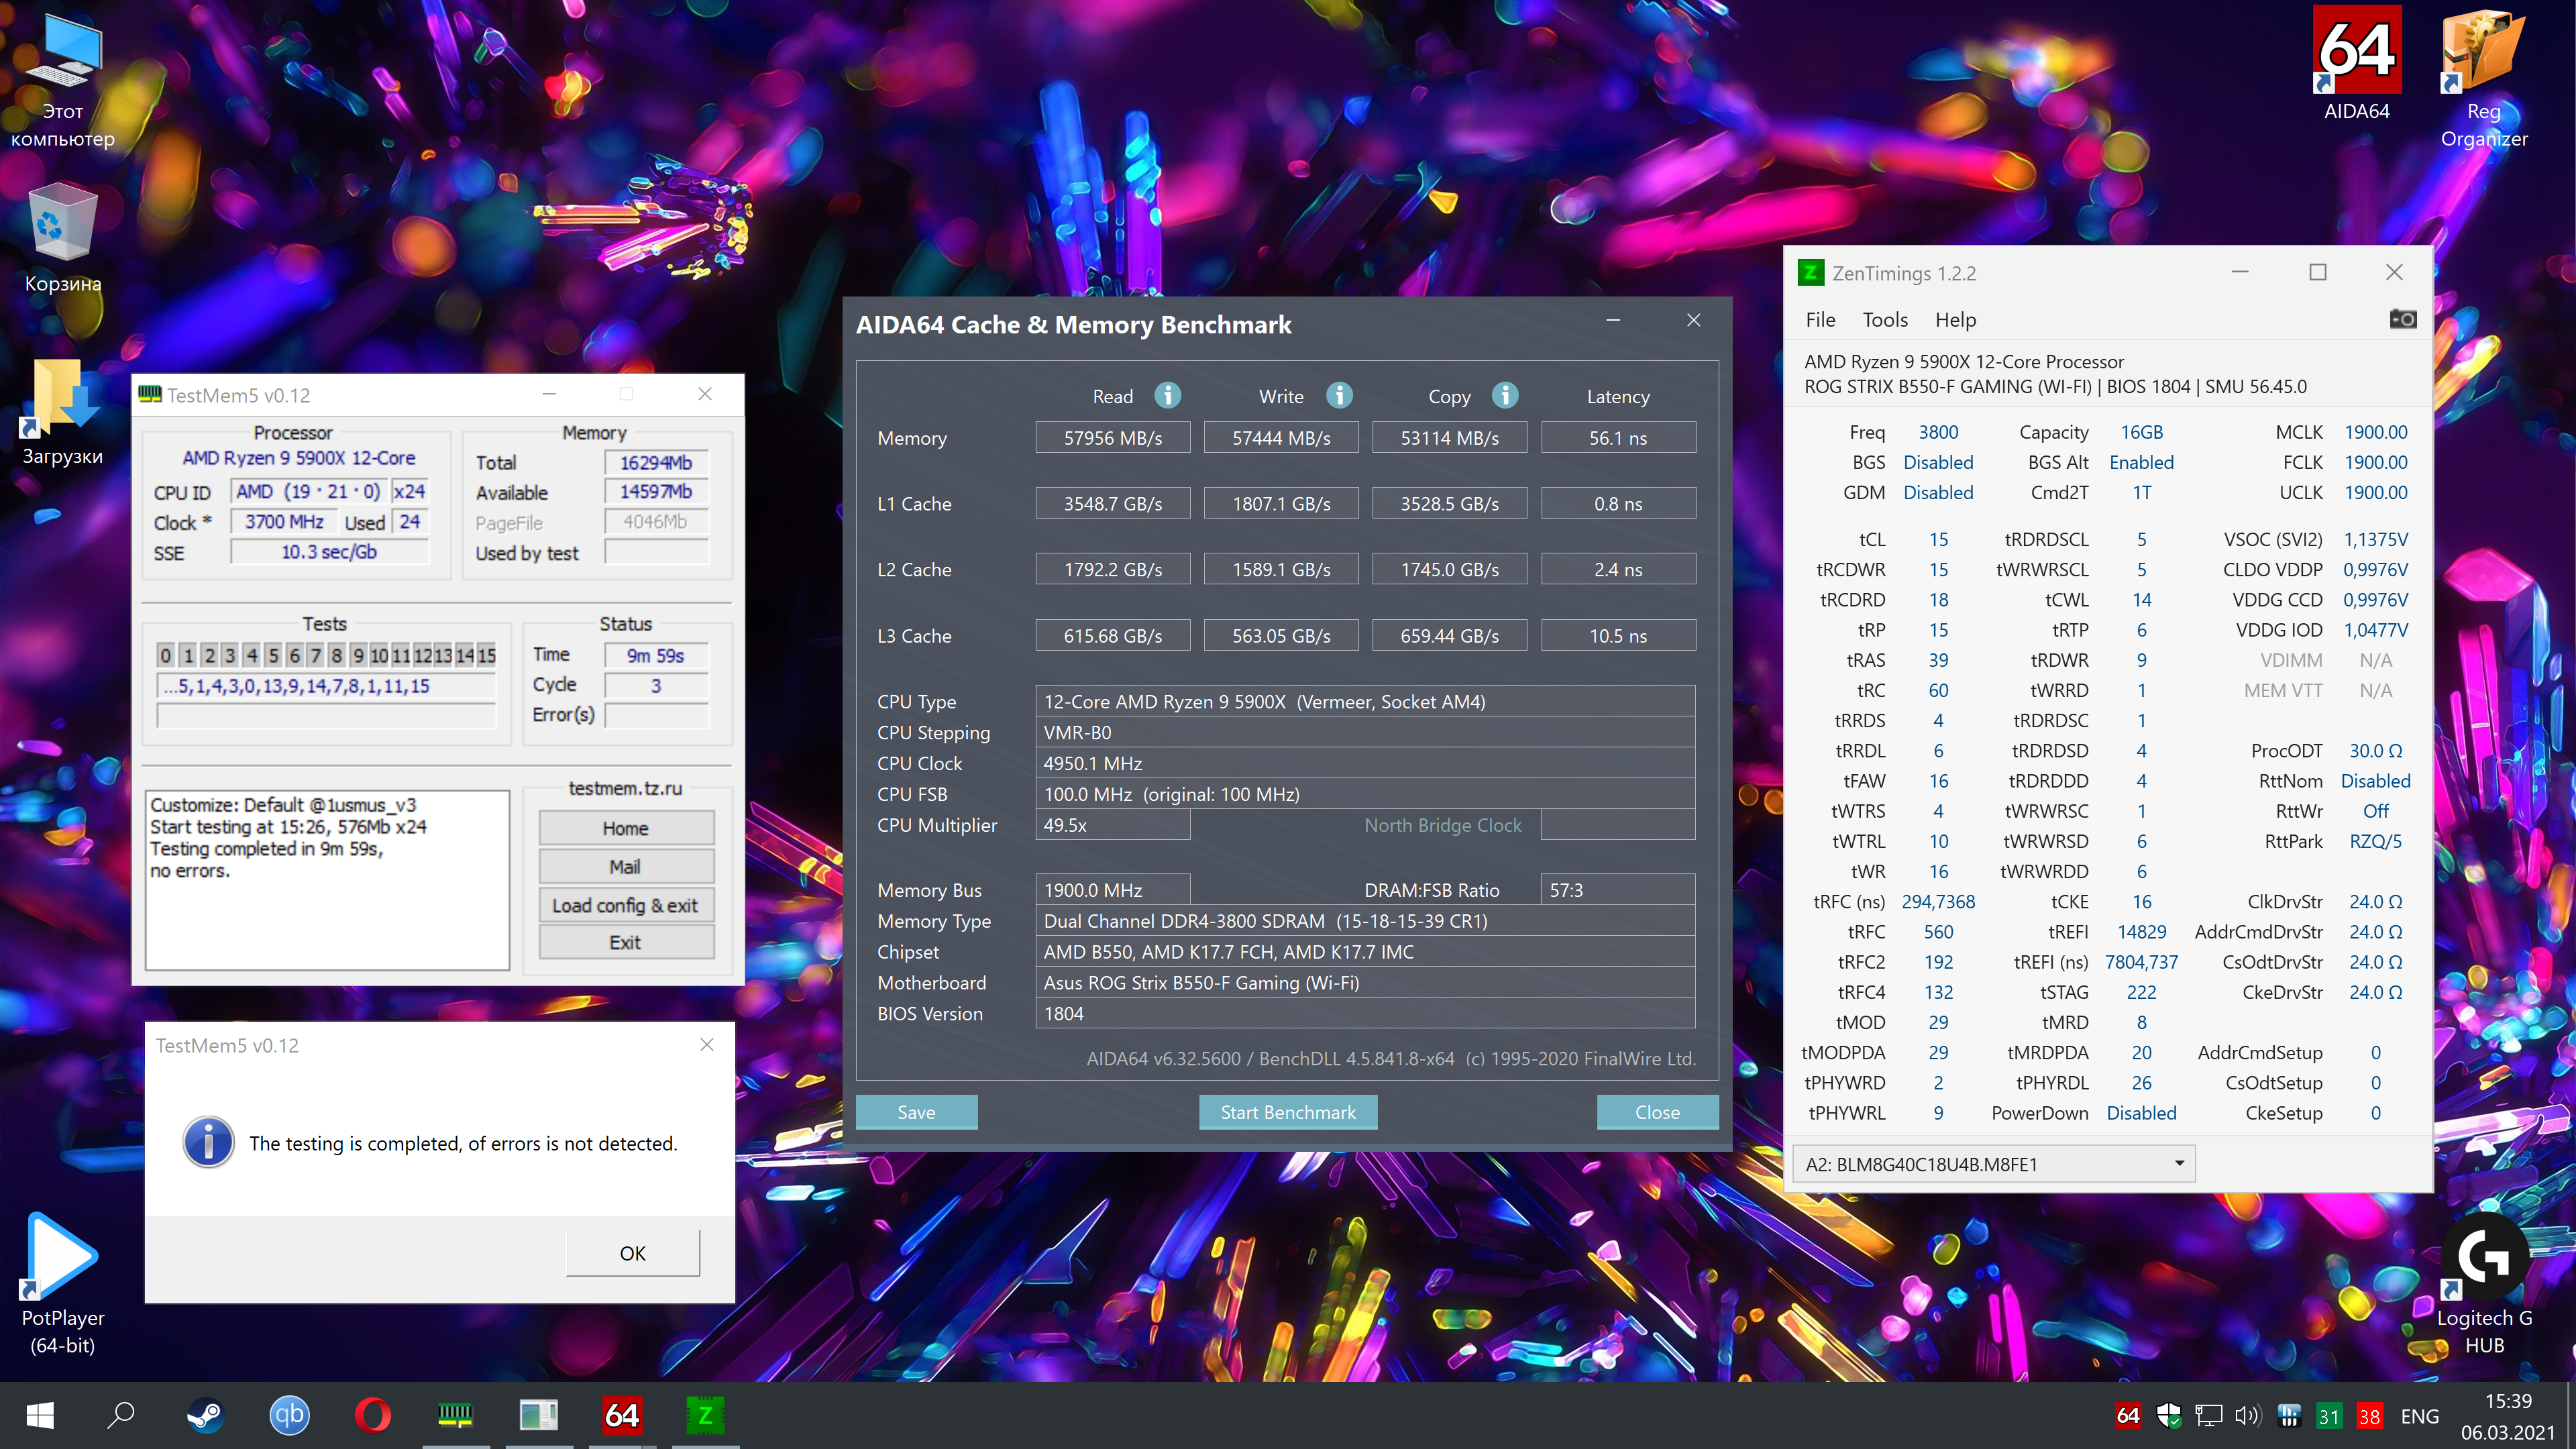This screenshot has width=2576, height=1449.
Task: Expand the memory module selection dropdown
Action: [2178, 1164]
